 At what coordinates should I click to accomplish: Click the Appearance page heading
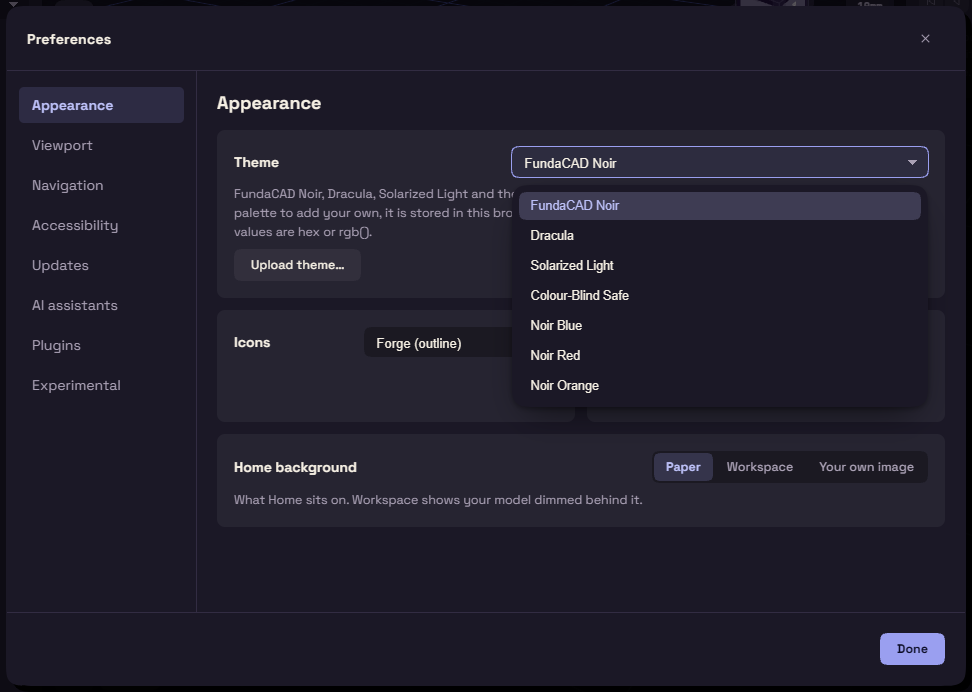[x=269, y=103]
